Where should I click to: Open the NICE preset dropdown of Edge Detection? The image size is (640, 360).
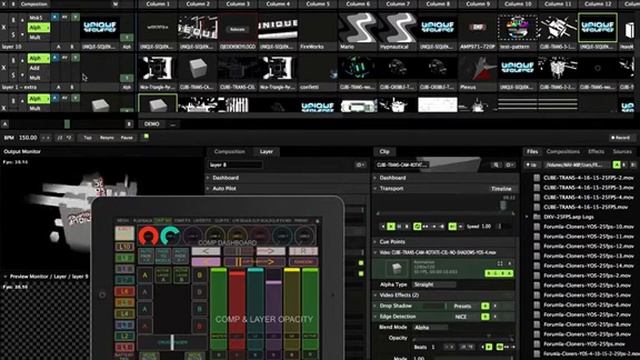pyautogui.click(x=461, y=317)
